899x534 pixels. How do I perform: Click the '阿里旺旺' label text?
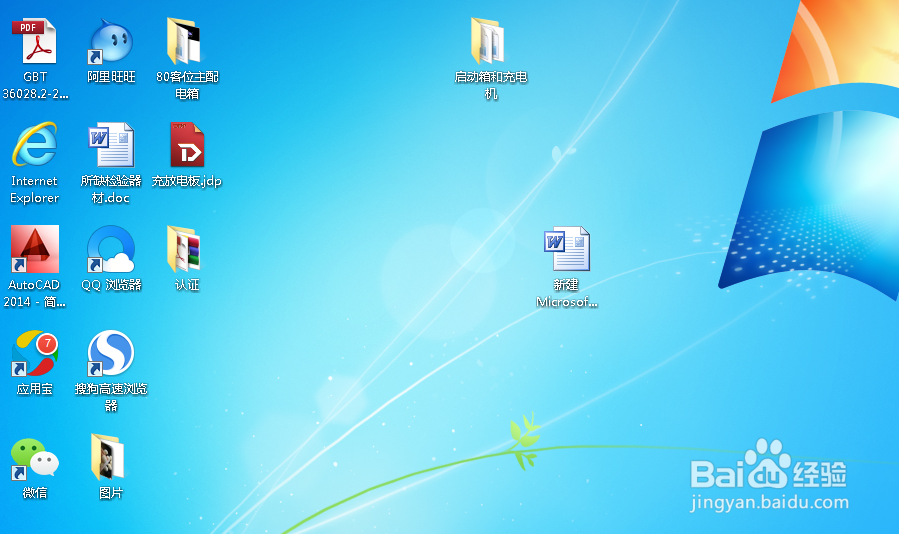tap(111, 77)
